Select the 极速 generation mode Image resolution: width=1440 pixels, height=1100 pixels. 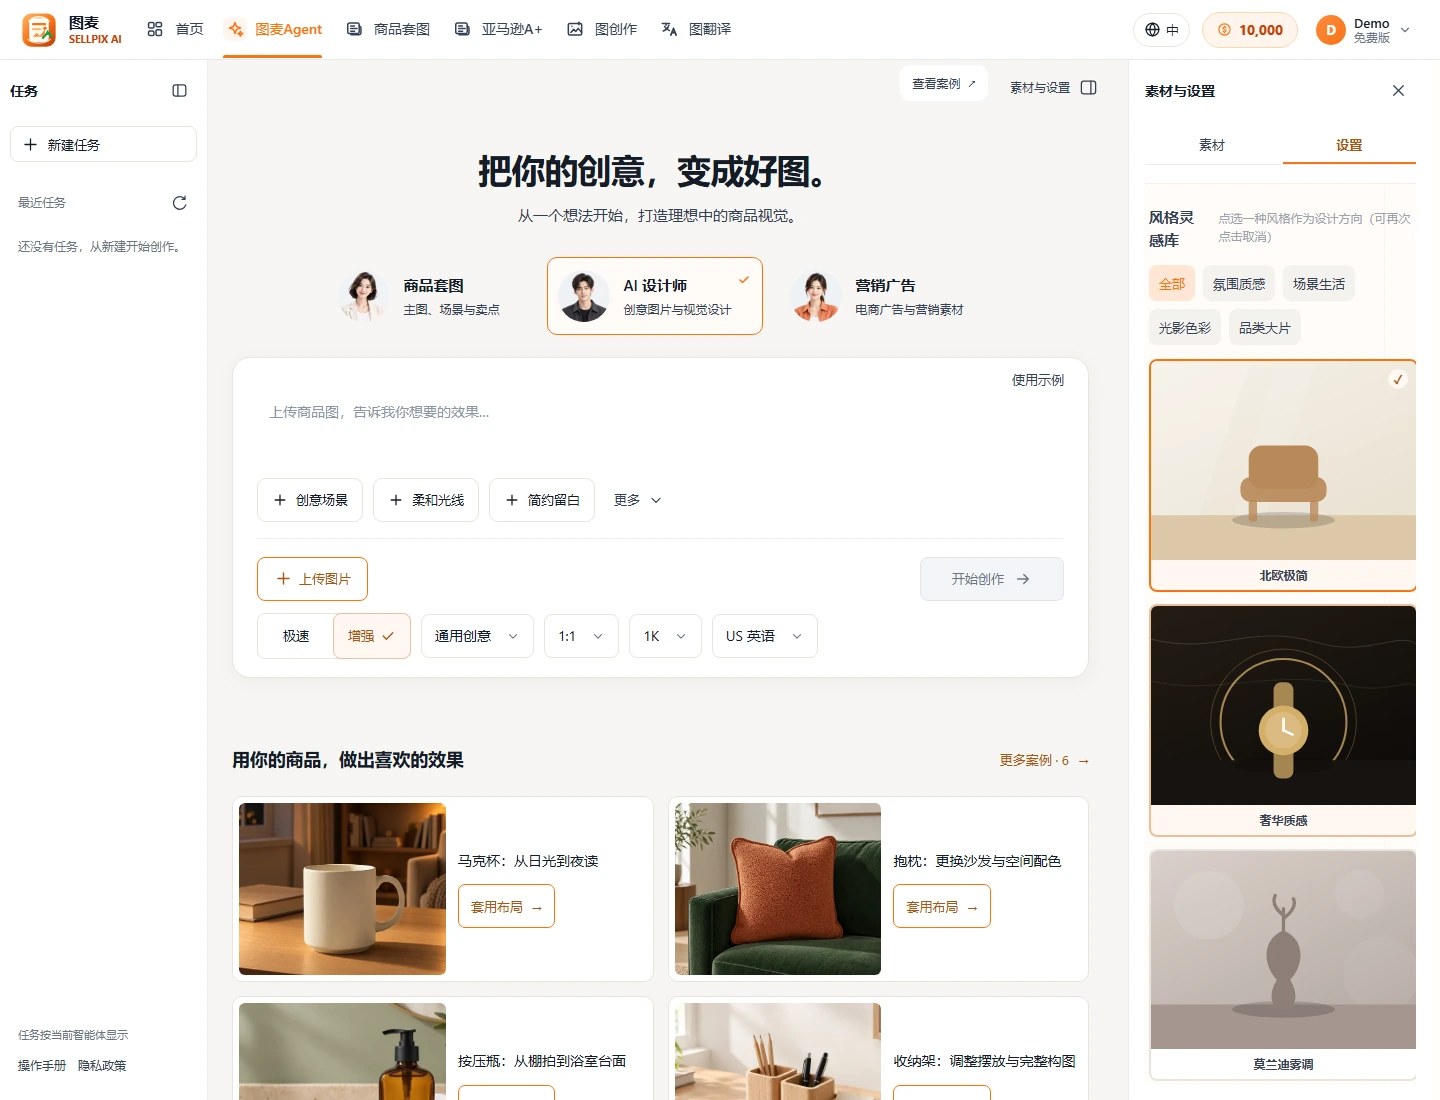[296, 636]
